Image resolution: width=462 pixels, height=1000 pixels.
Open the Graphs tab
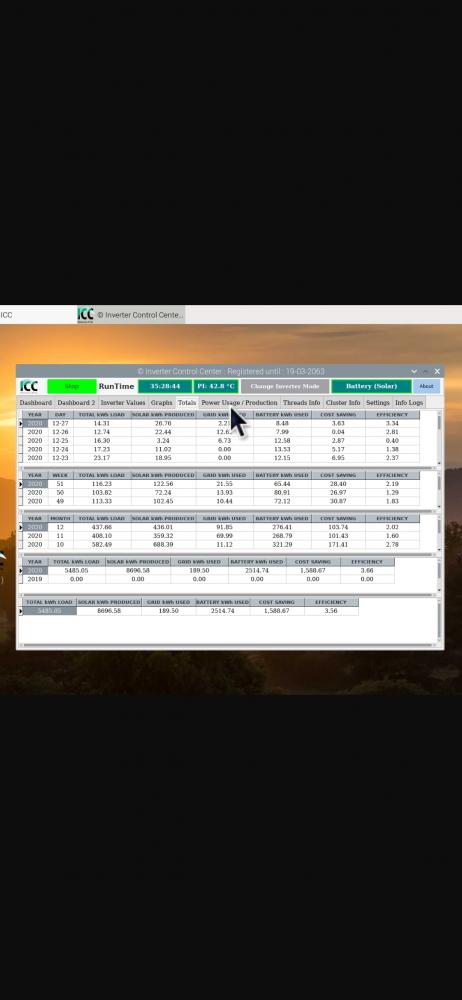[161, 402]
